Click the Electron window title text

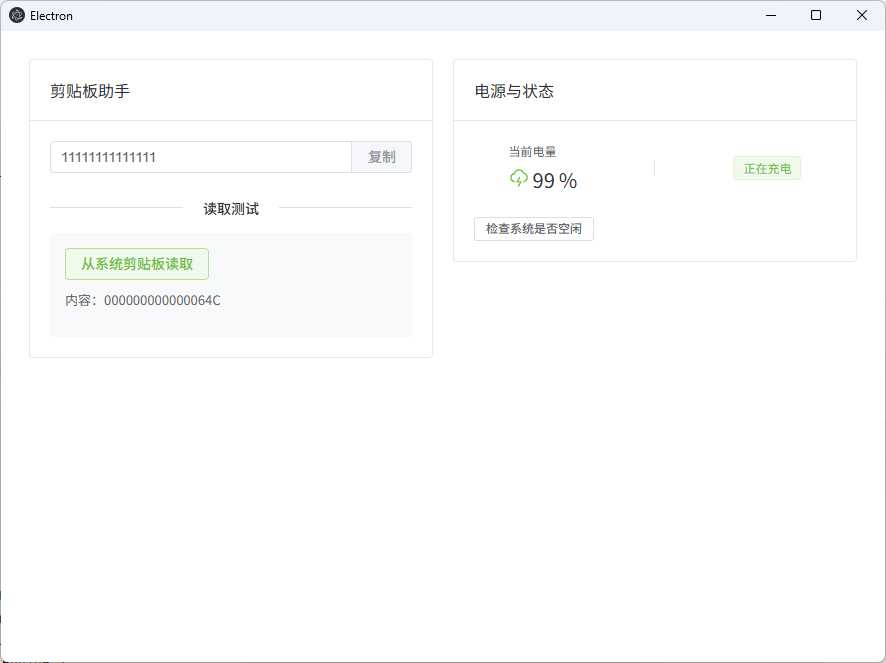(x=51, y=16)
